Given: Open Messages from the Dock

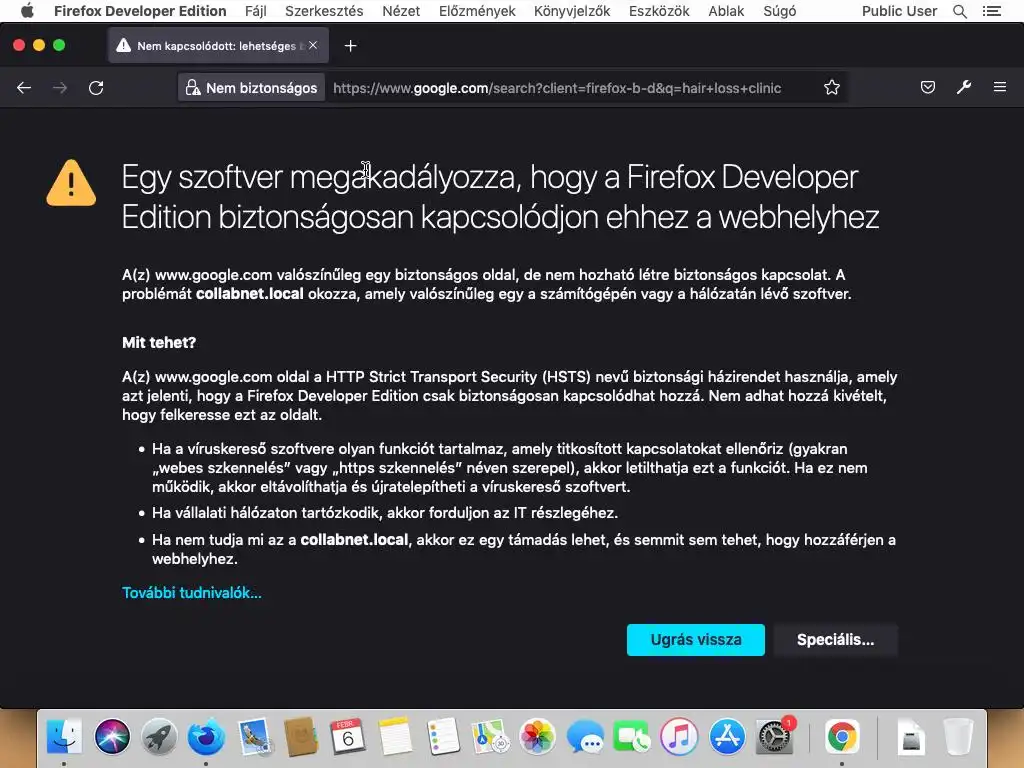Looking at the screenshot, I should [584, 737].
